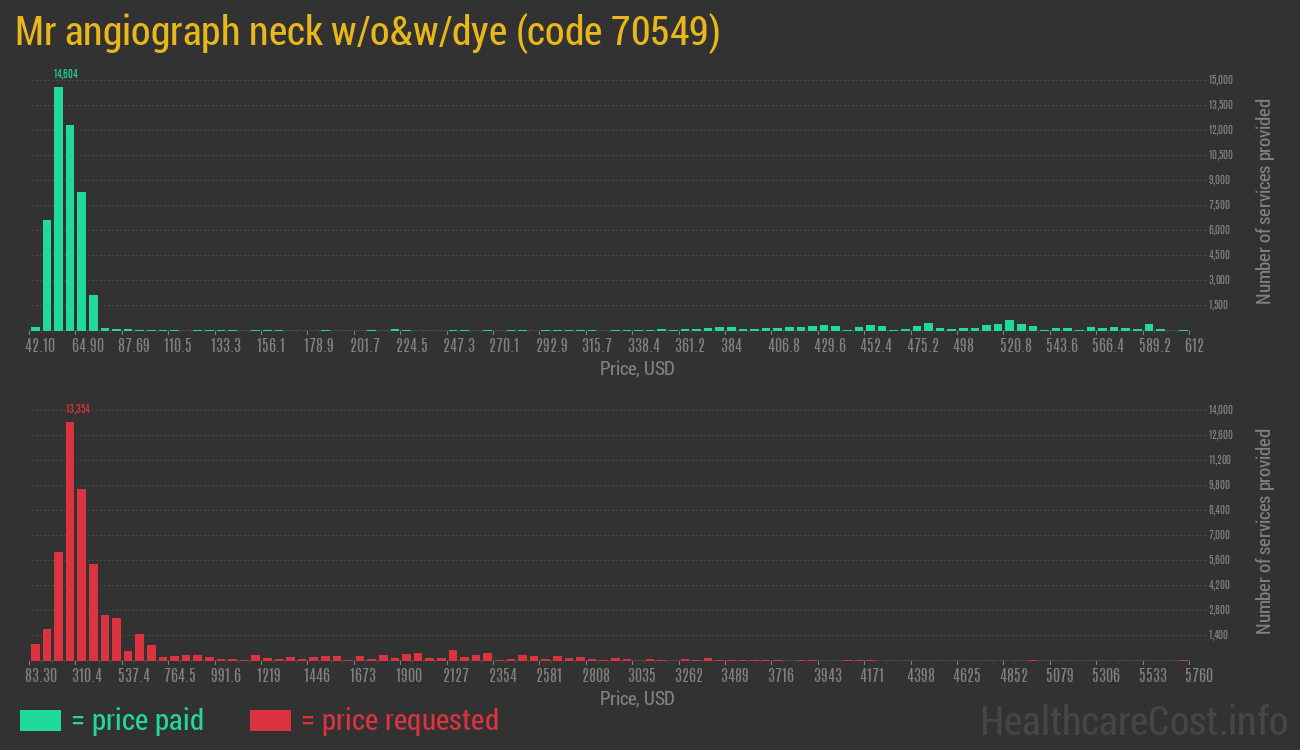
Task: Click the red chart's "Number of services provided" label
Action: [x=1264, y=532]
